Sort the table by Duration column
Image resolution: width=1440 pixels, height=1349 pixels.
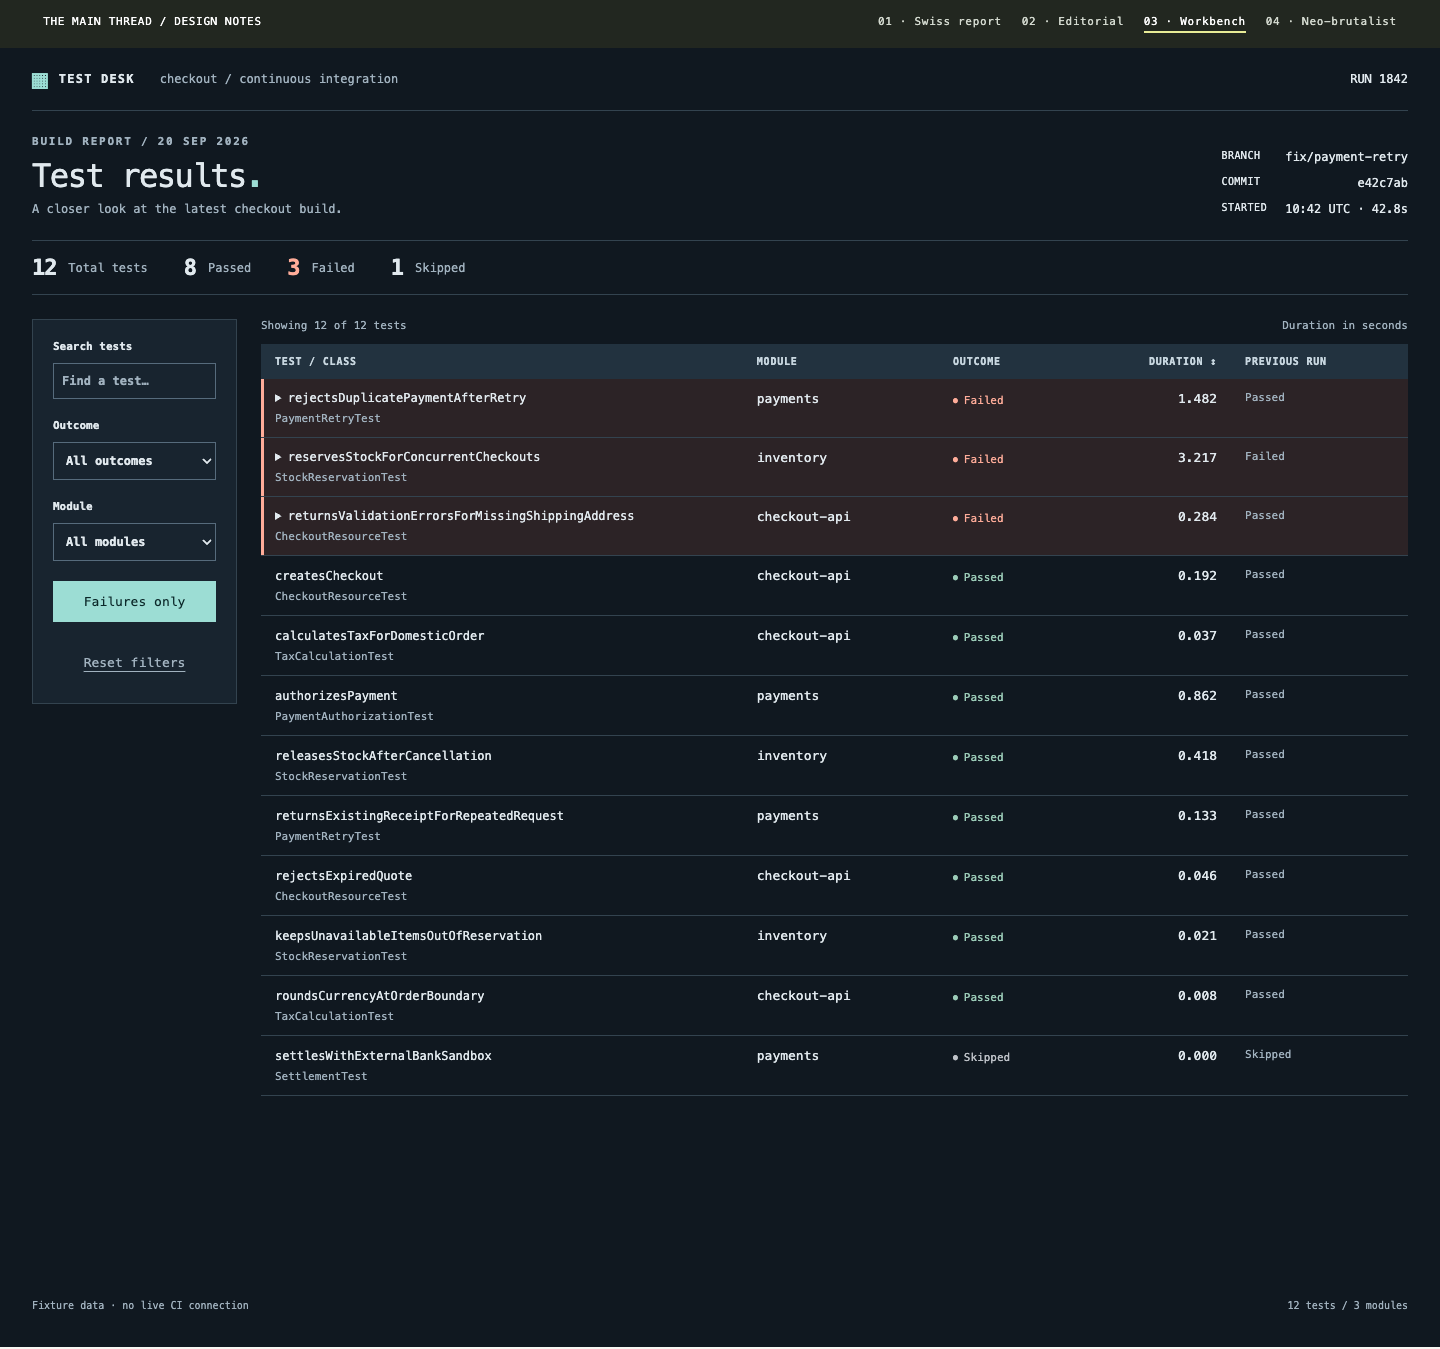pos(1182,362)
